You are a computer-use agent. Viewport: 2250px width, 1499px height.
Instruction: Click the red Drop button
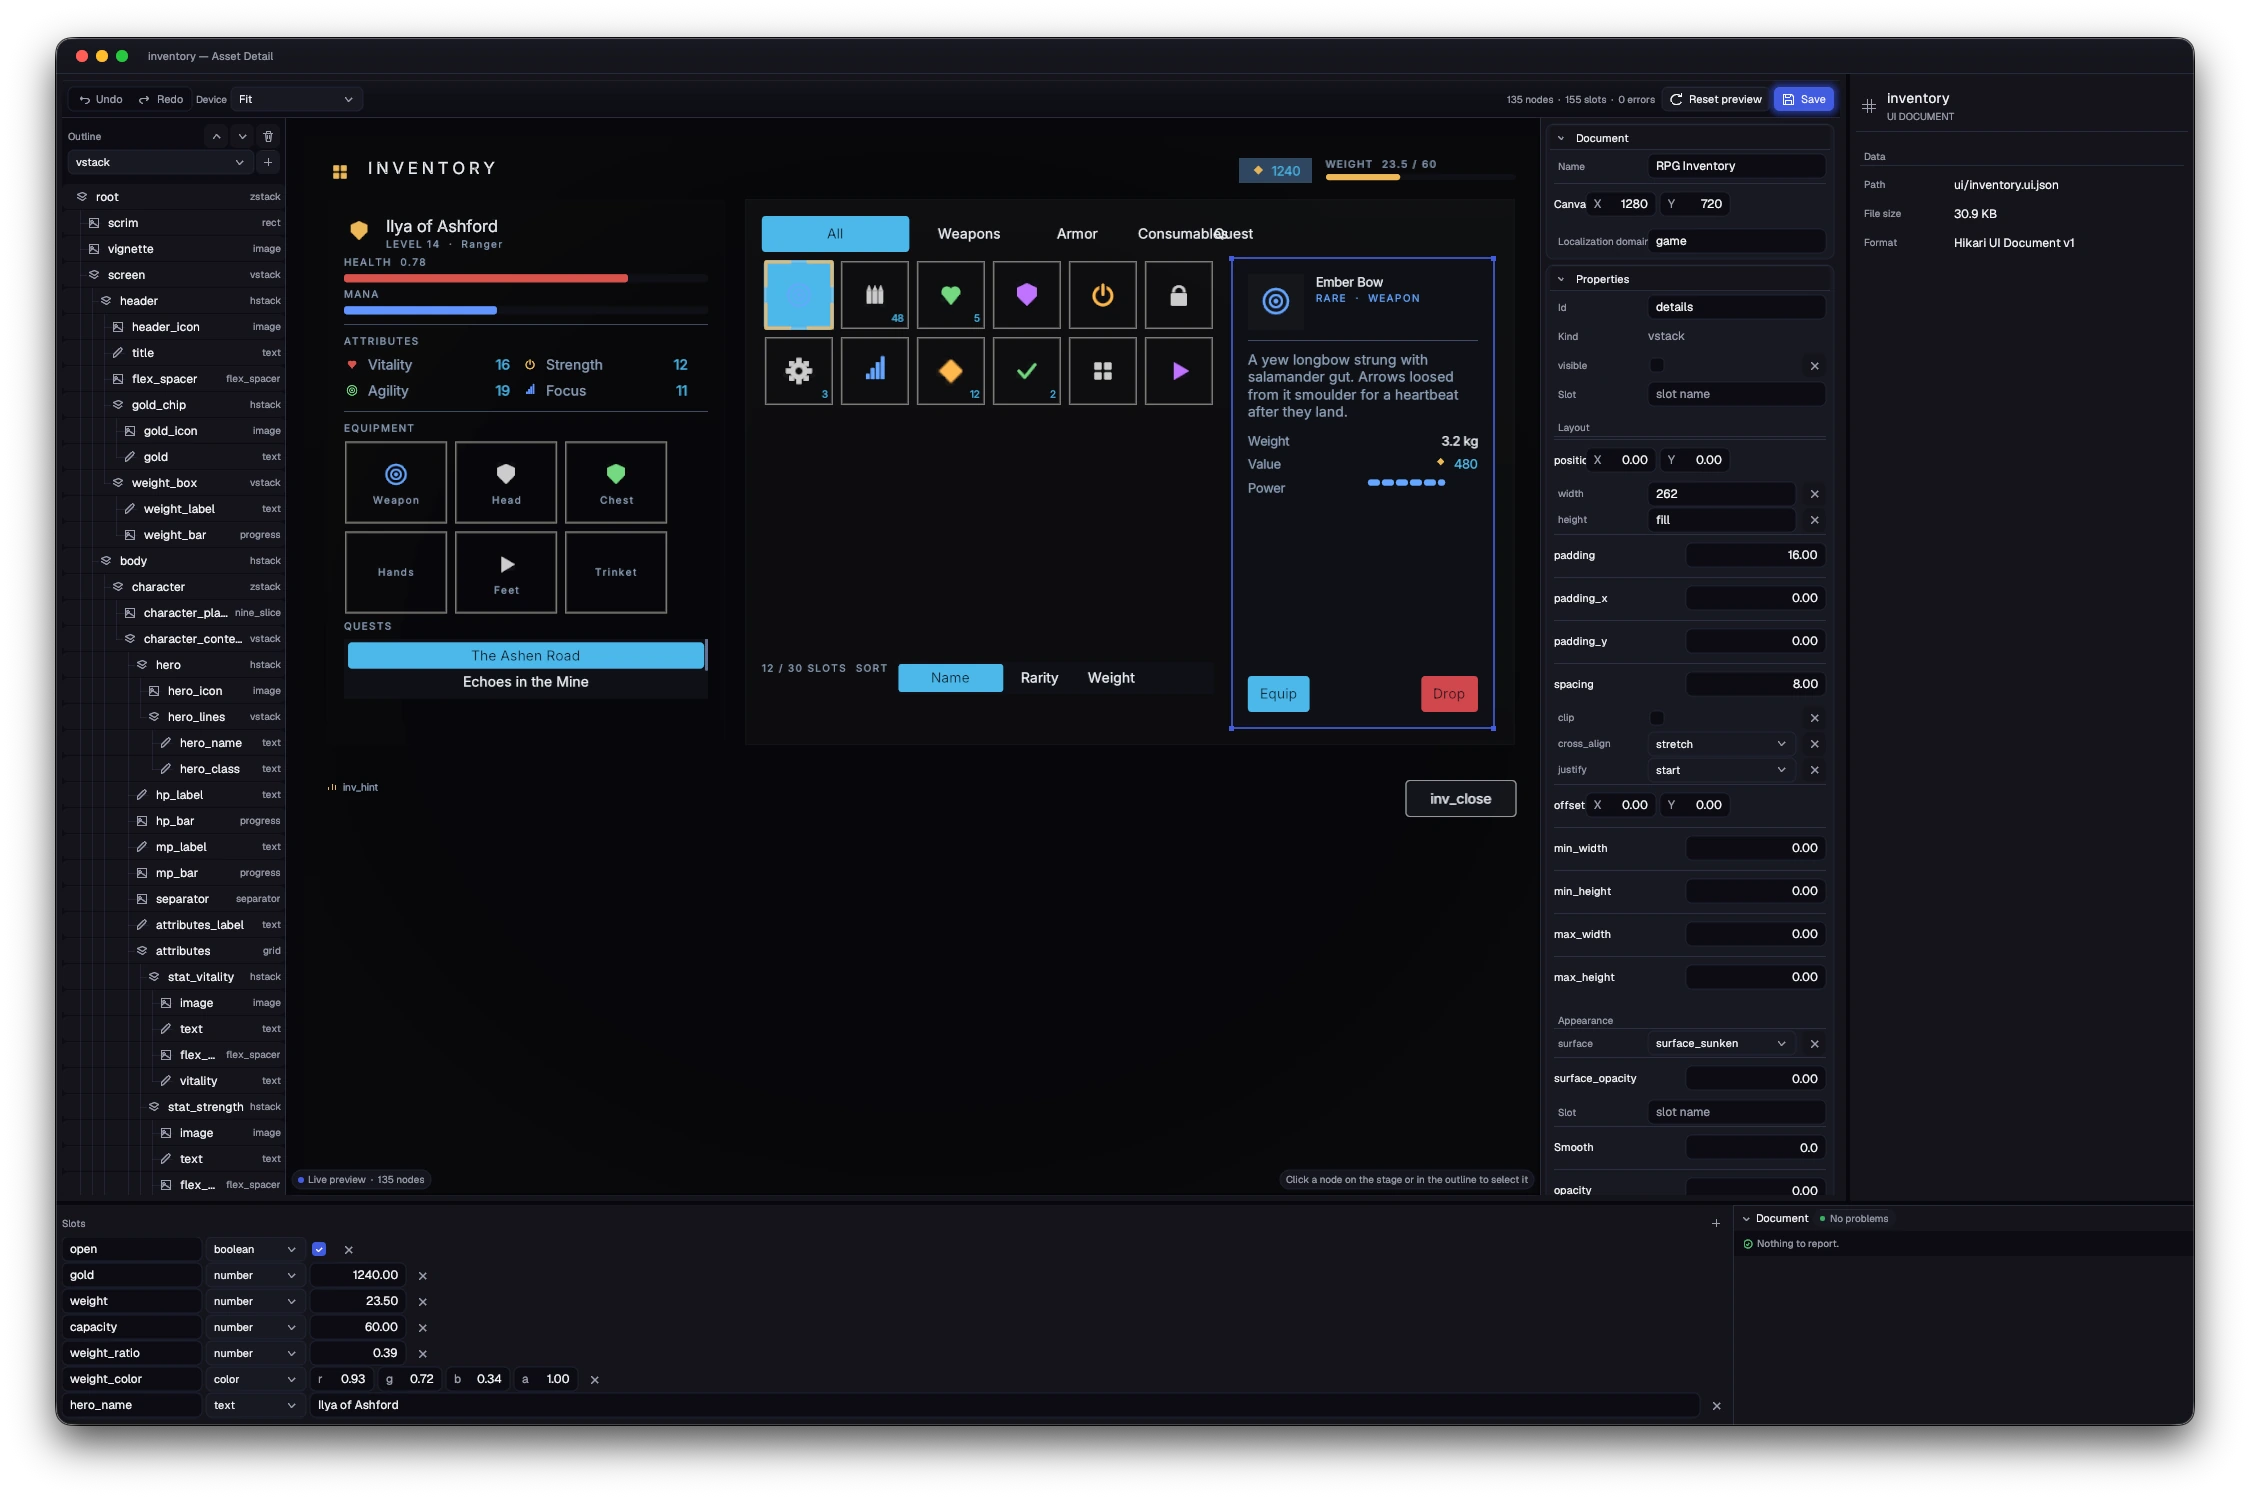[1449, 694]
